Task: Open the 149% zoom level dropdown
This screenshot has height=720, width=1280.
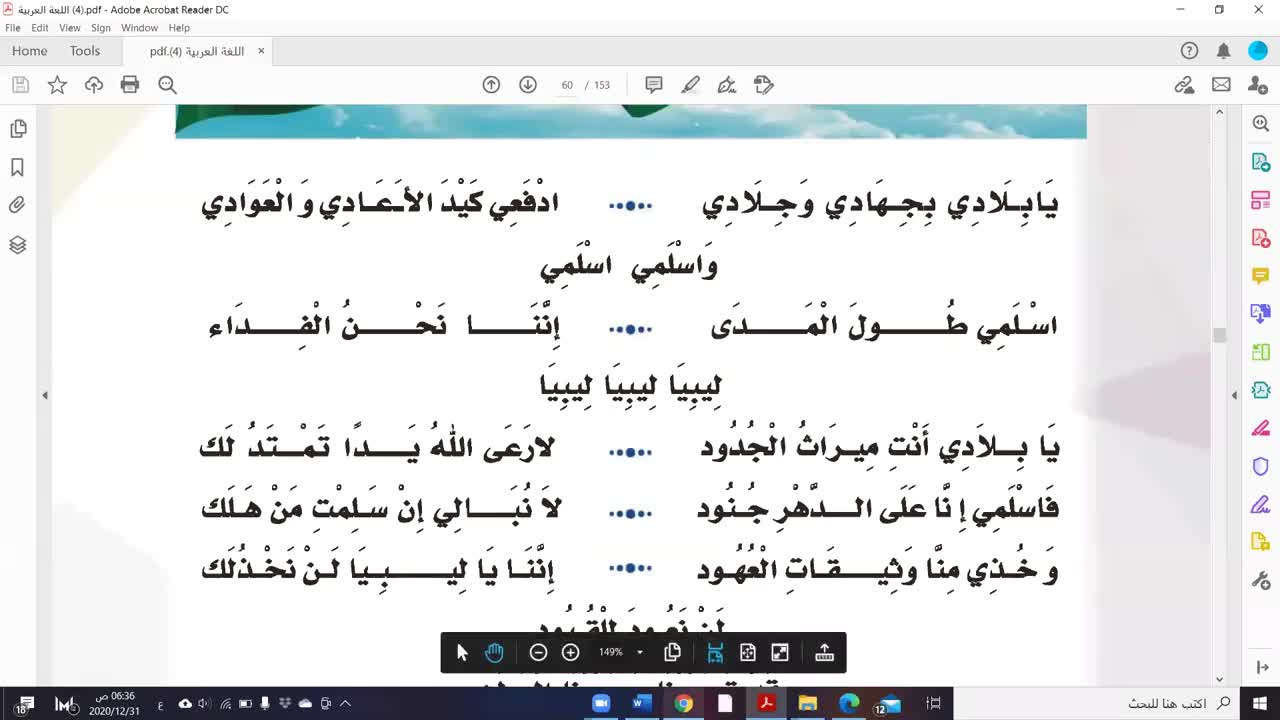Action: coord(640,653)
